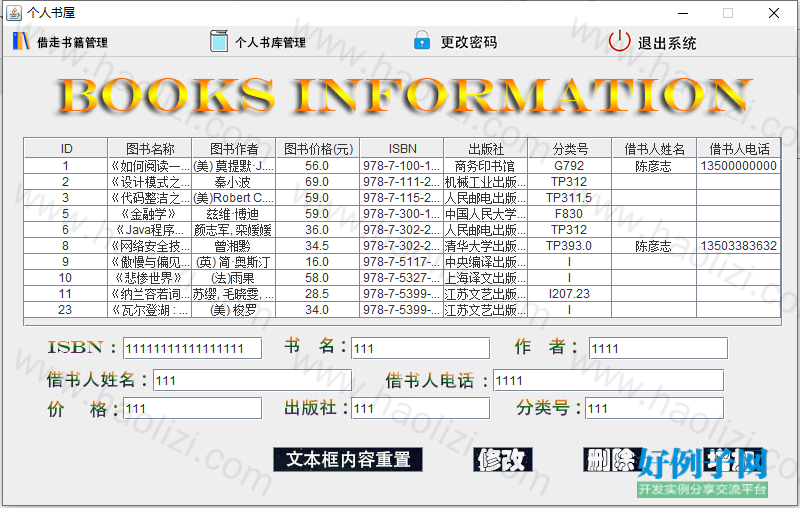Click the 文本框内容重置 button

point(348,460)
